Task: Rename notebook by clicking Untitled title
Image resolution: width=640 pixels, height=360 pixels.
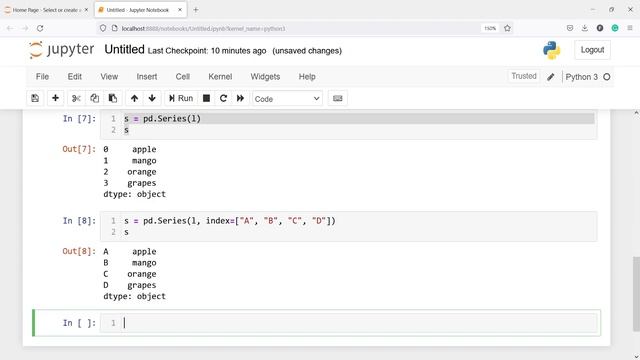Action: point(124,49)
